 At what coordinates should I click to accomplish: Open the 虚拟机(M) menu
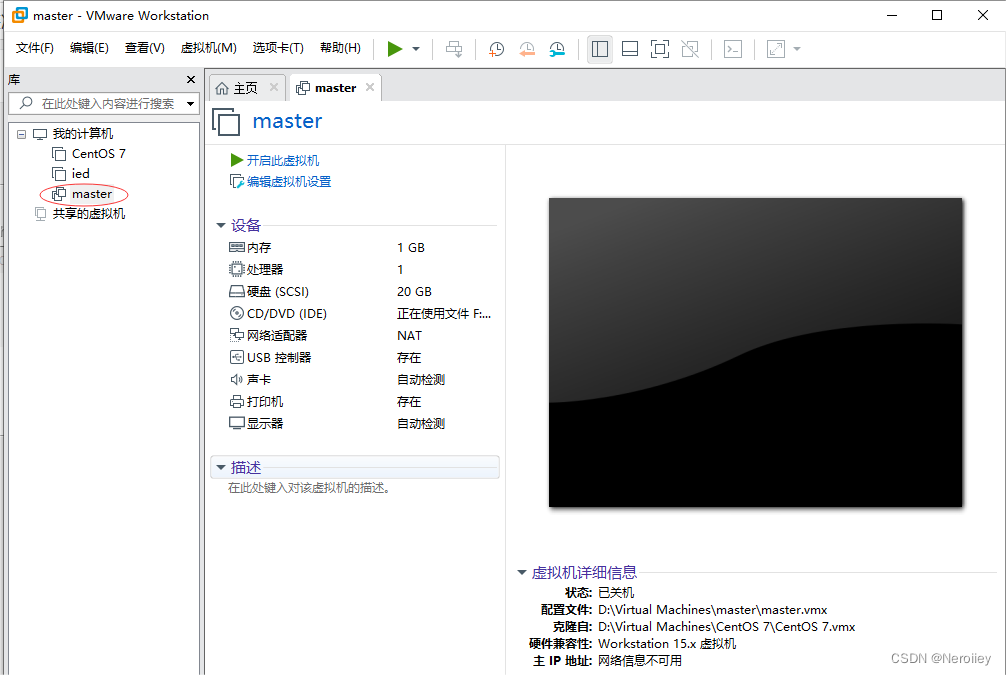click(209, 48)
